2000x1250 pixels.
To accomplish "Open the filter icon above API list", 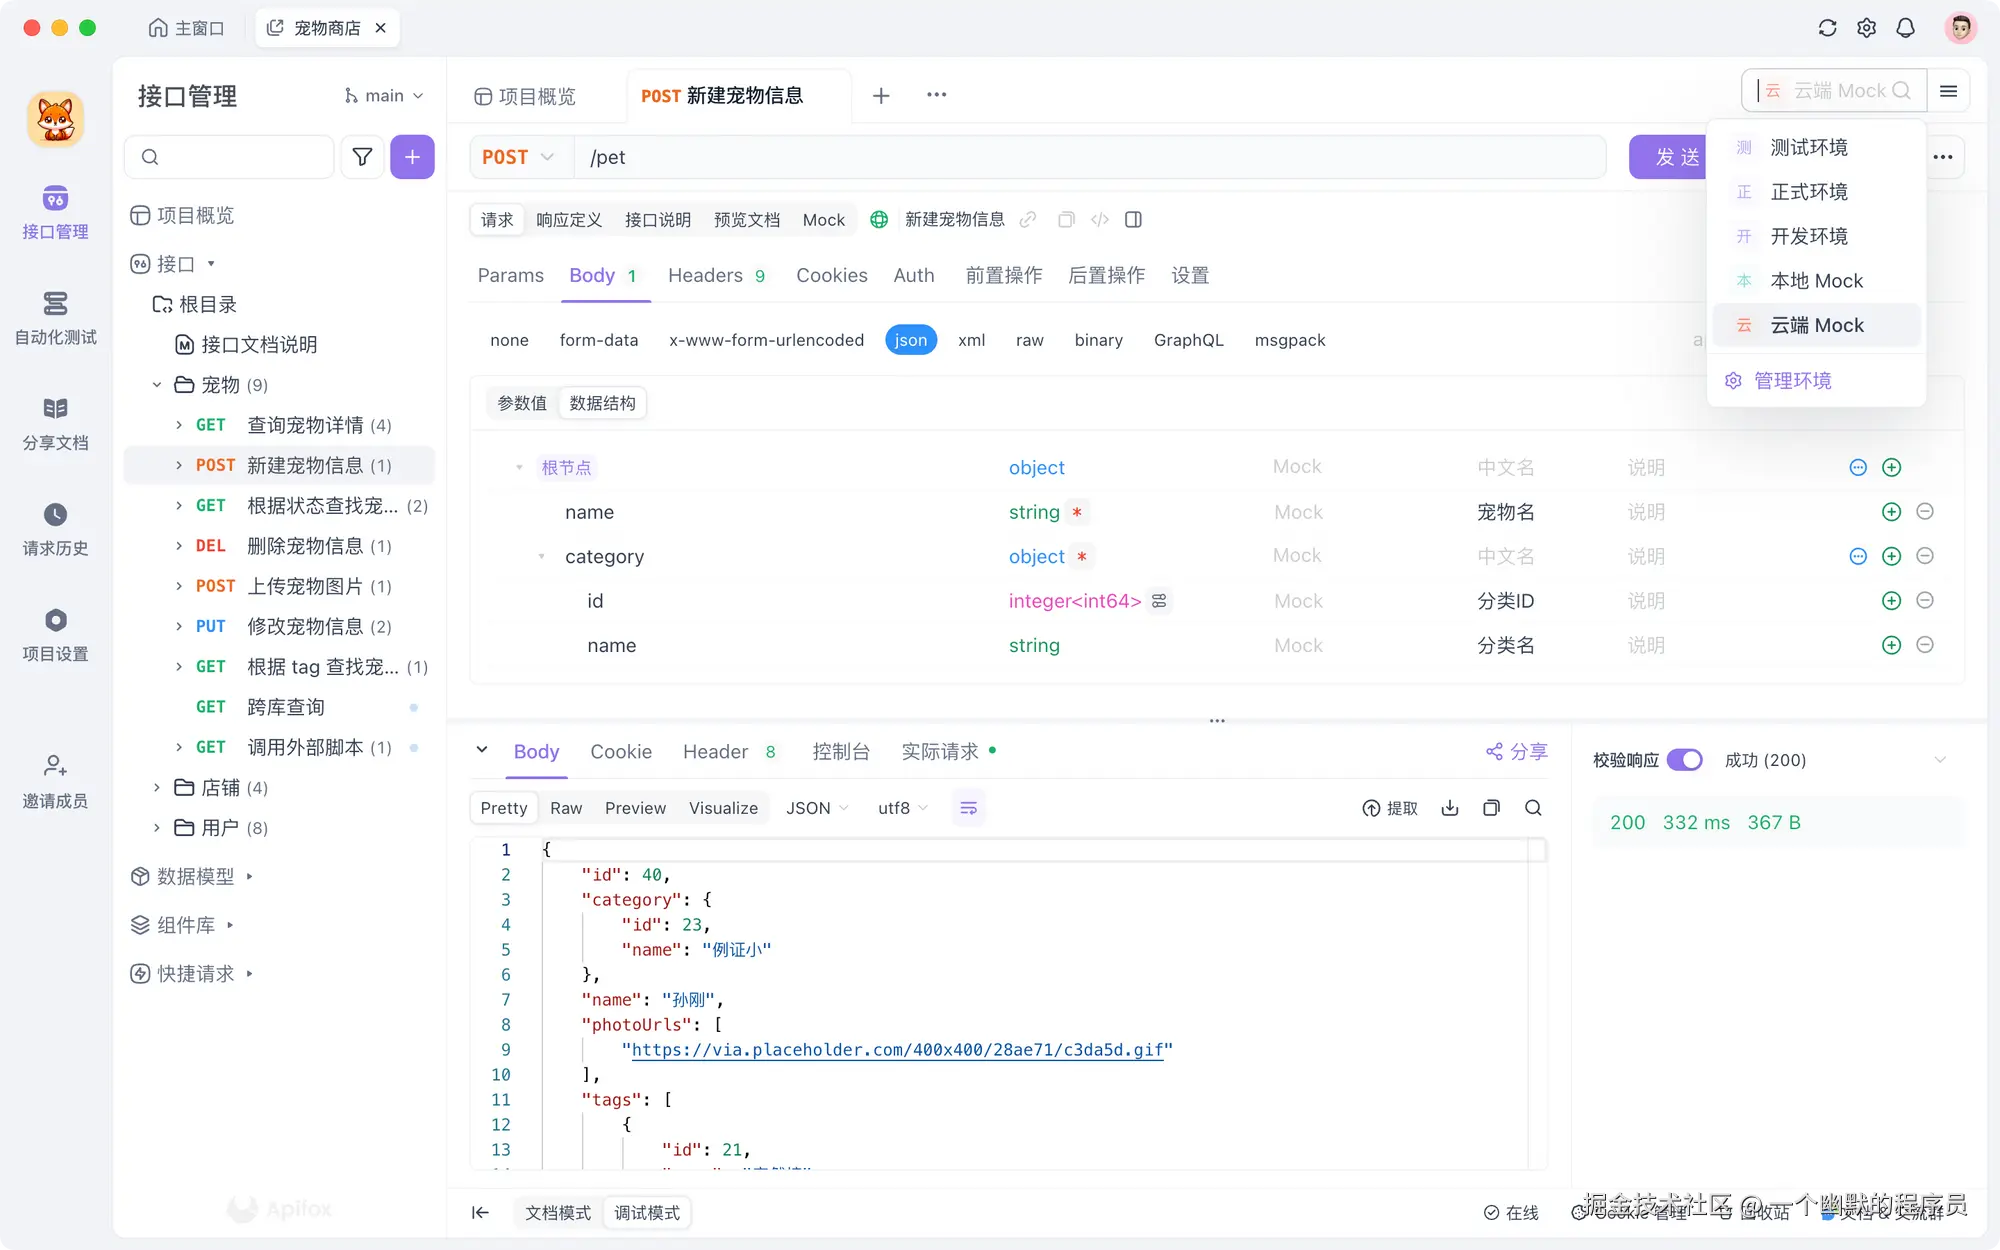I will click(362, 157).
